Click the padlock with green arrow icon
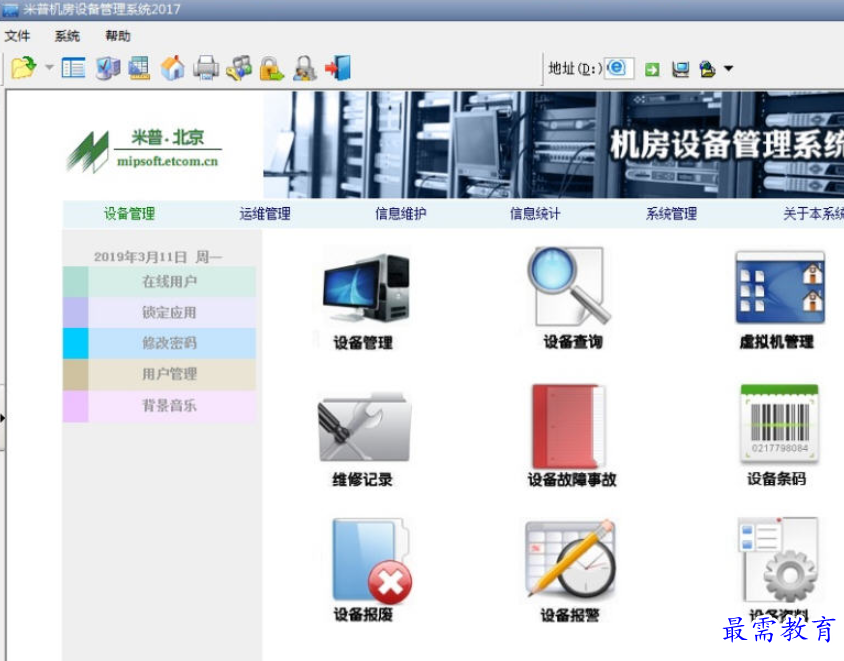 [x=272, y=69]
